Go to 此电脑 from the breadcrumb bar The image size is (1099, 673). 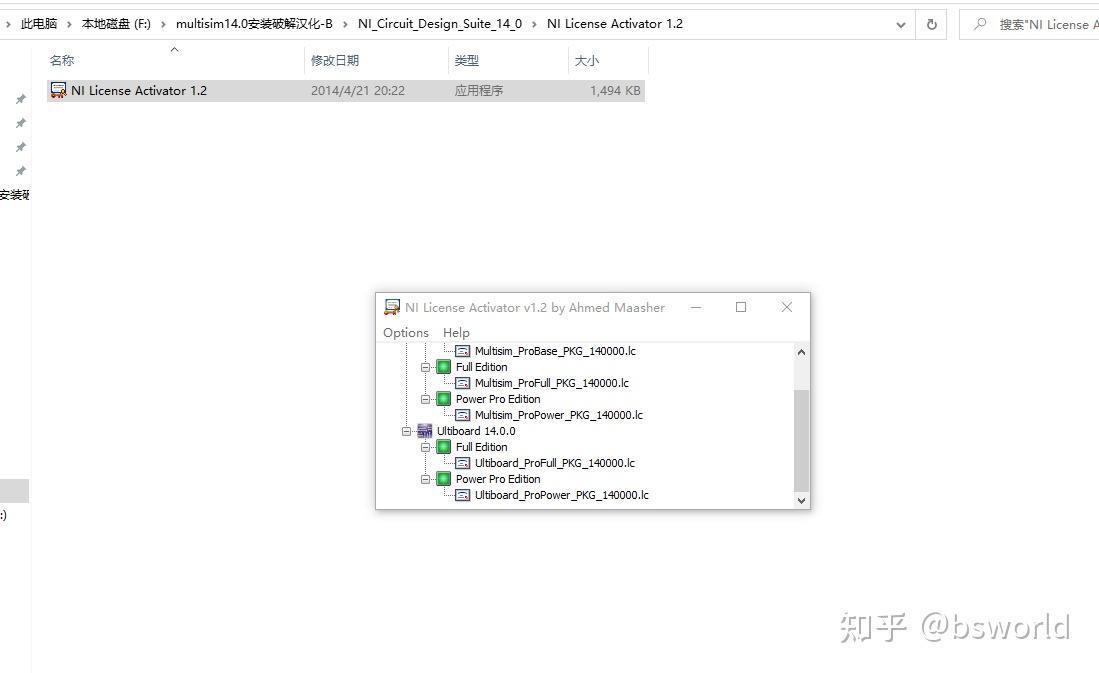(36, 23)
